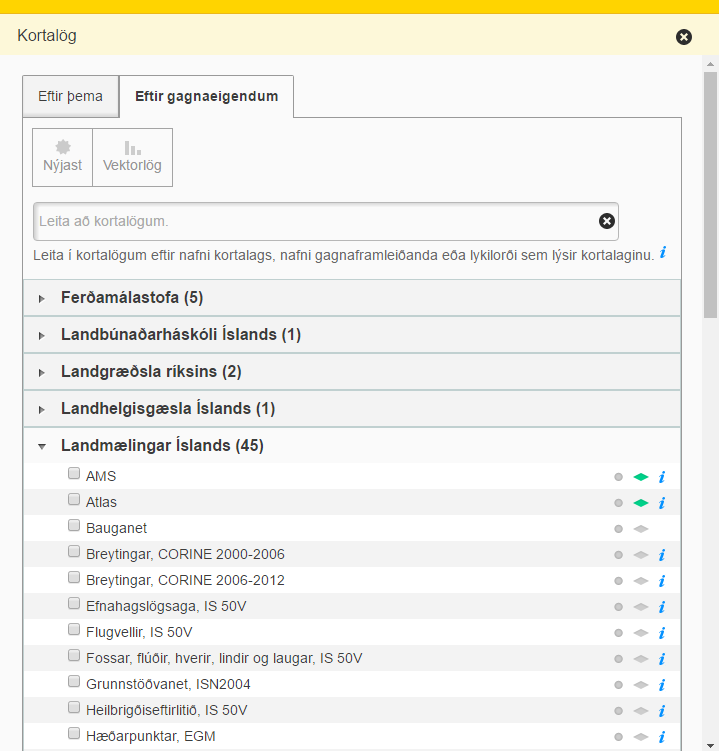Toggle Grunnstöðvanet, ISN2004 checkbox
This screenshot has height=751, width=719.
pyautogui.click(x=74, y=682)
